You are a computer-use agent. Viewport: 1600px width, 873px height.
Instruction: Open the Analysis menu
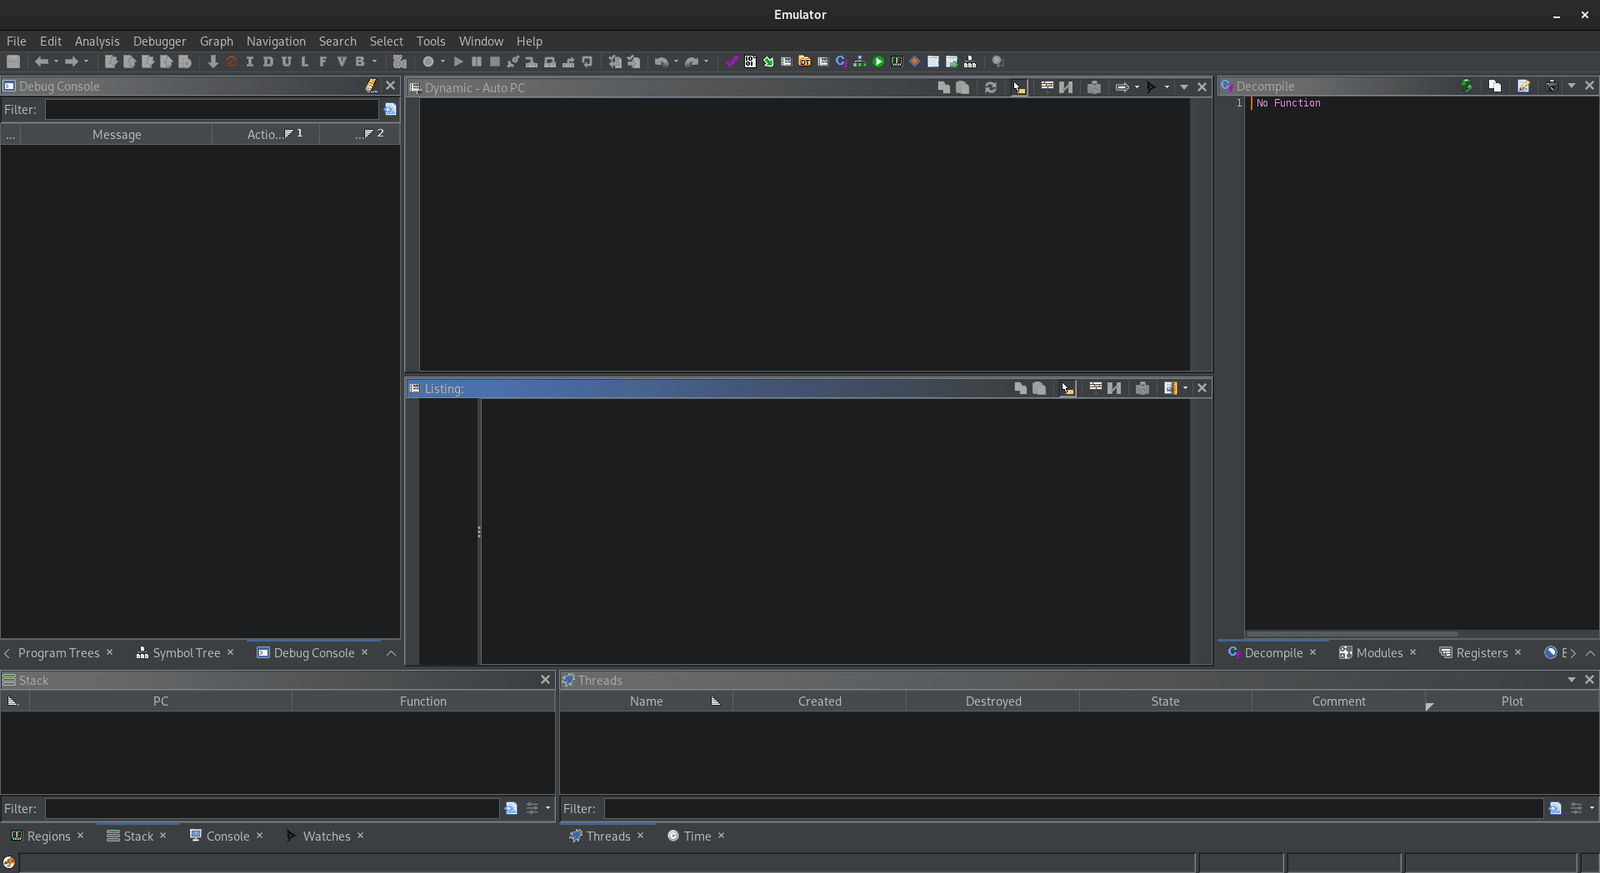(x=97, y=41)
